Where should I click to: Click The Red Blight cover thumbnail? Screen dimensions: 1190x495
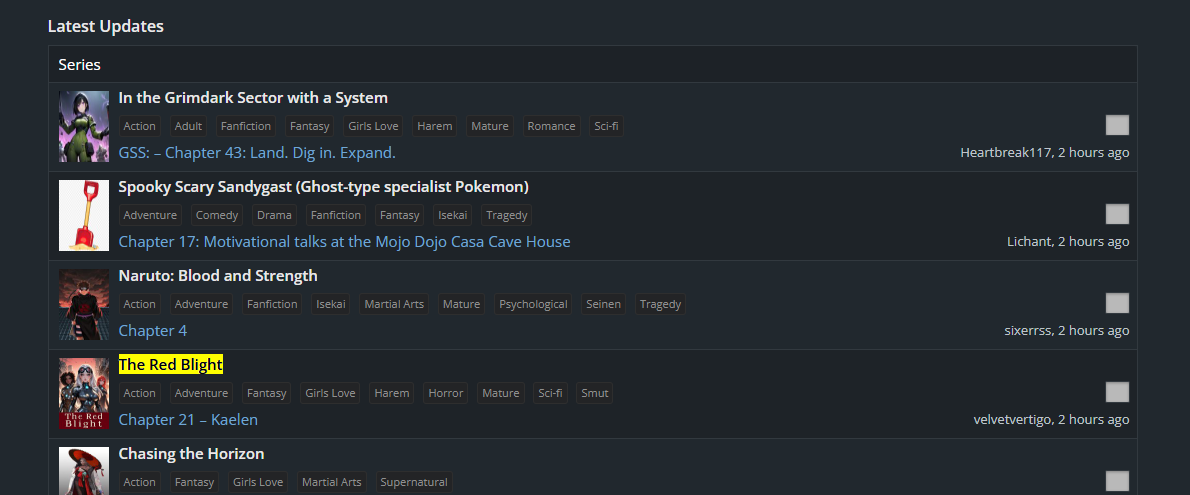pyautogui.click(x=83, y=393)
